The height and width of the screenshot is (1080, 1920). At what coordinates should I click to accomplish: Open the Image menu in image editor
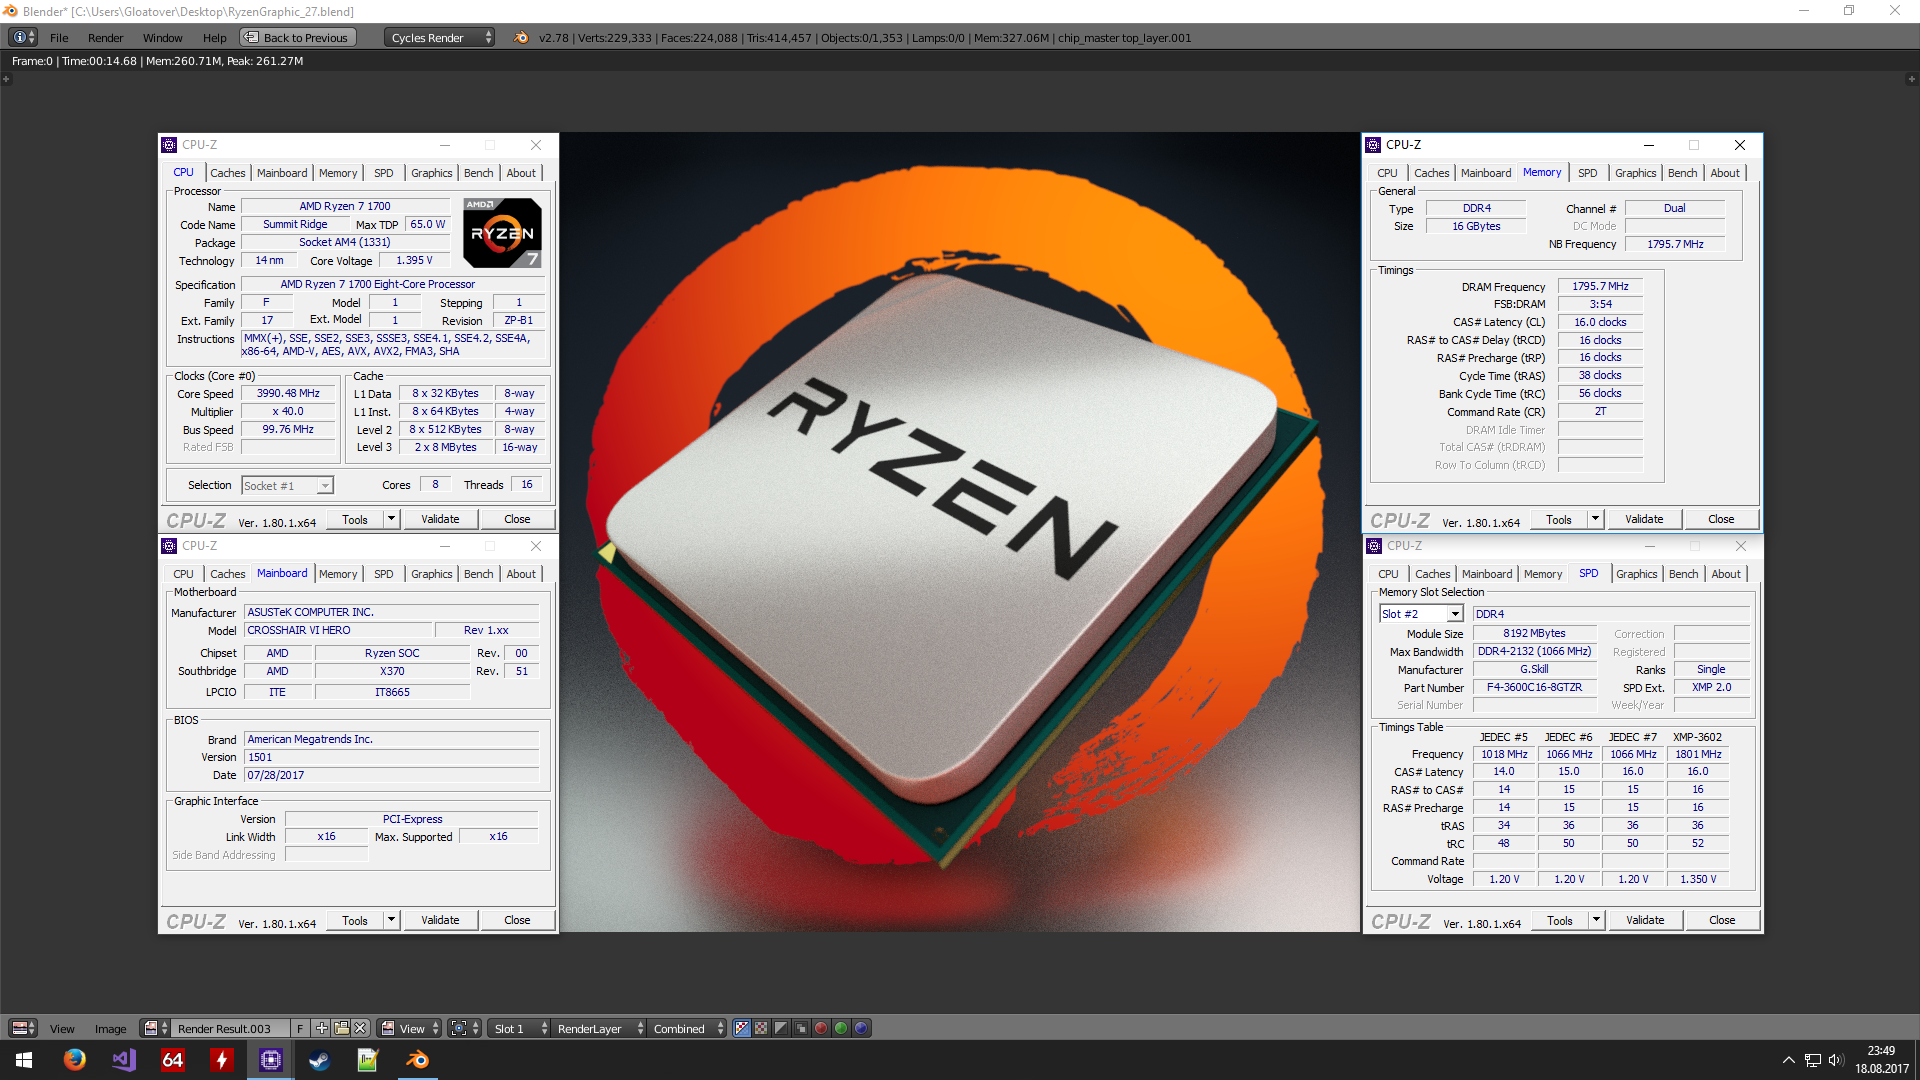click(x=110, y=1028)
